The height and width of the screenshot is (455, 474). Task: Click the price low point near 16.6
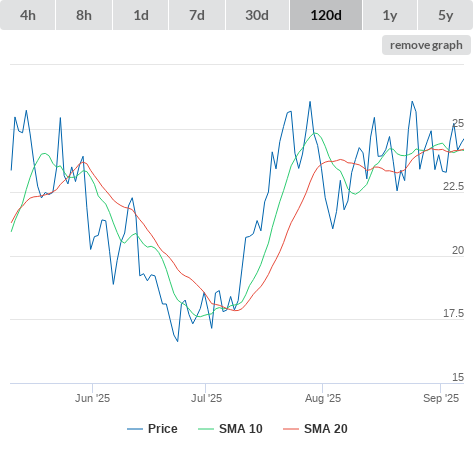click(178, 341)
